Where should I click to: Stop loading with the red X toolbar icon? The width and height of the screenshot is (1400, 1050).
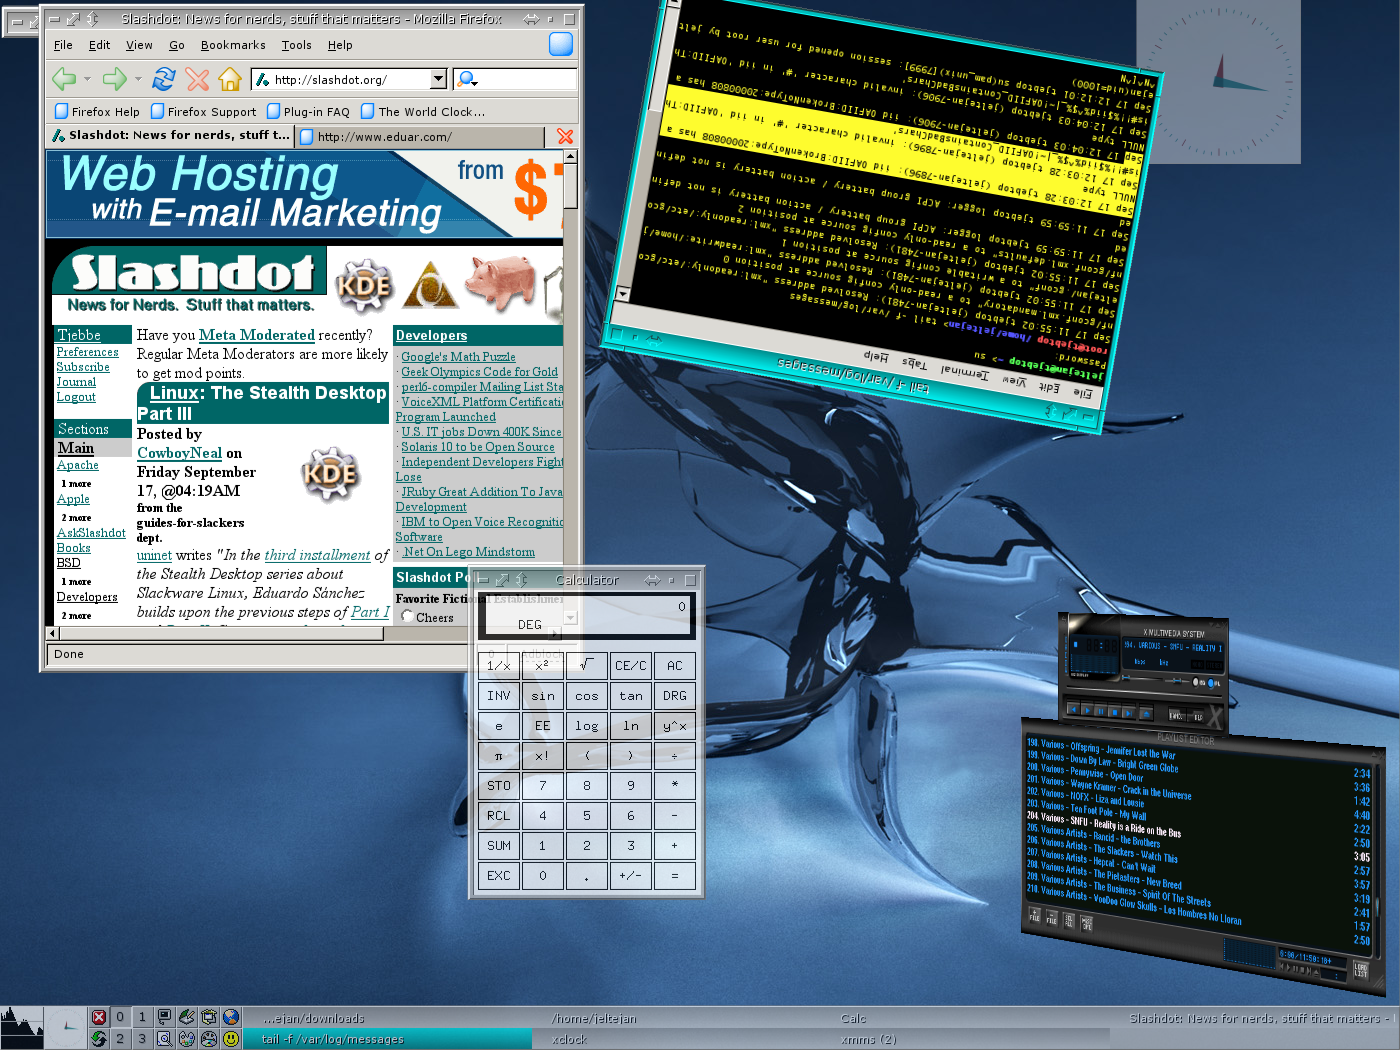coord(198,79)
